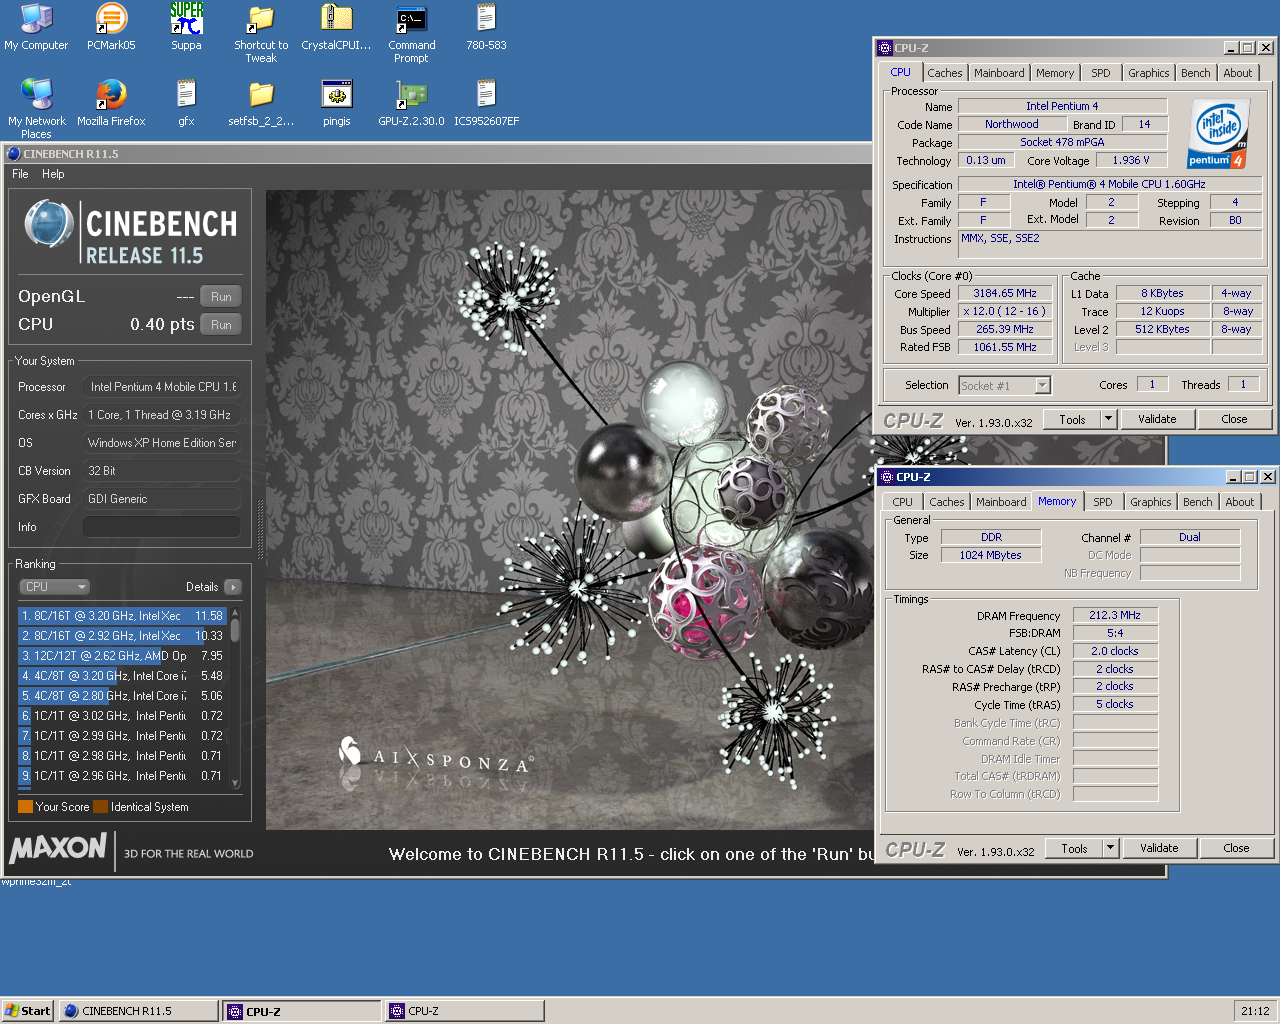Screen dimensions: 1280x1024
Task: Run the OpenGL benchmark
Action: (221, 297)
